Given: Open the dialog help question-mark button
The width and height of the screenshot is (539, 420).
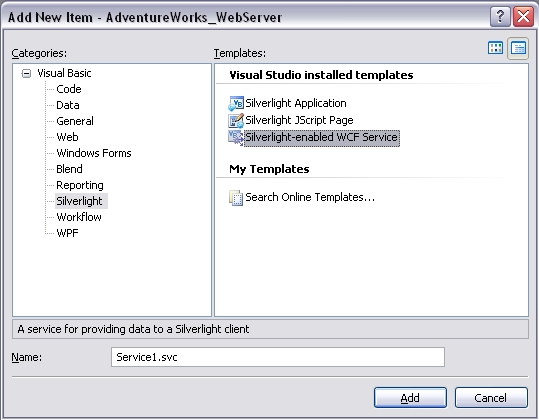Looking at the screenshot, I should 500,16.
